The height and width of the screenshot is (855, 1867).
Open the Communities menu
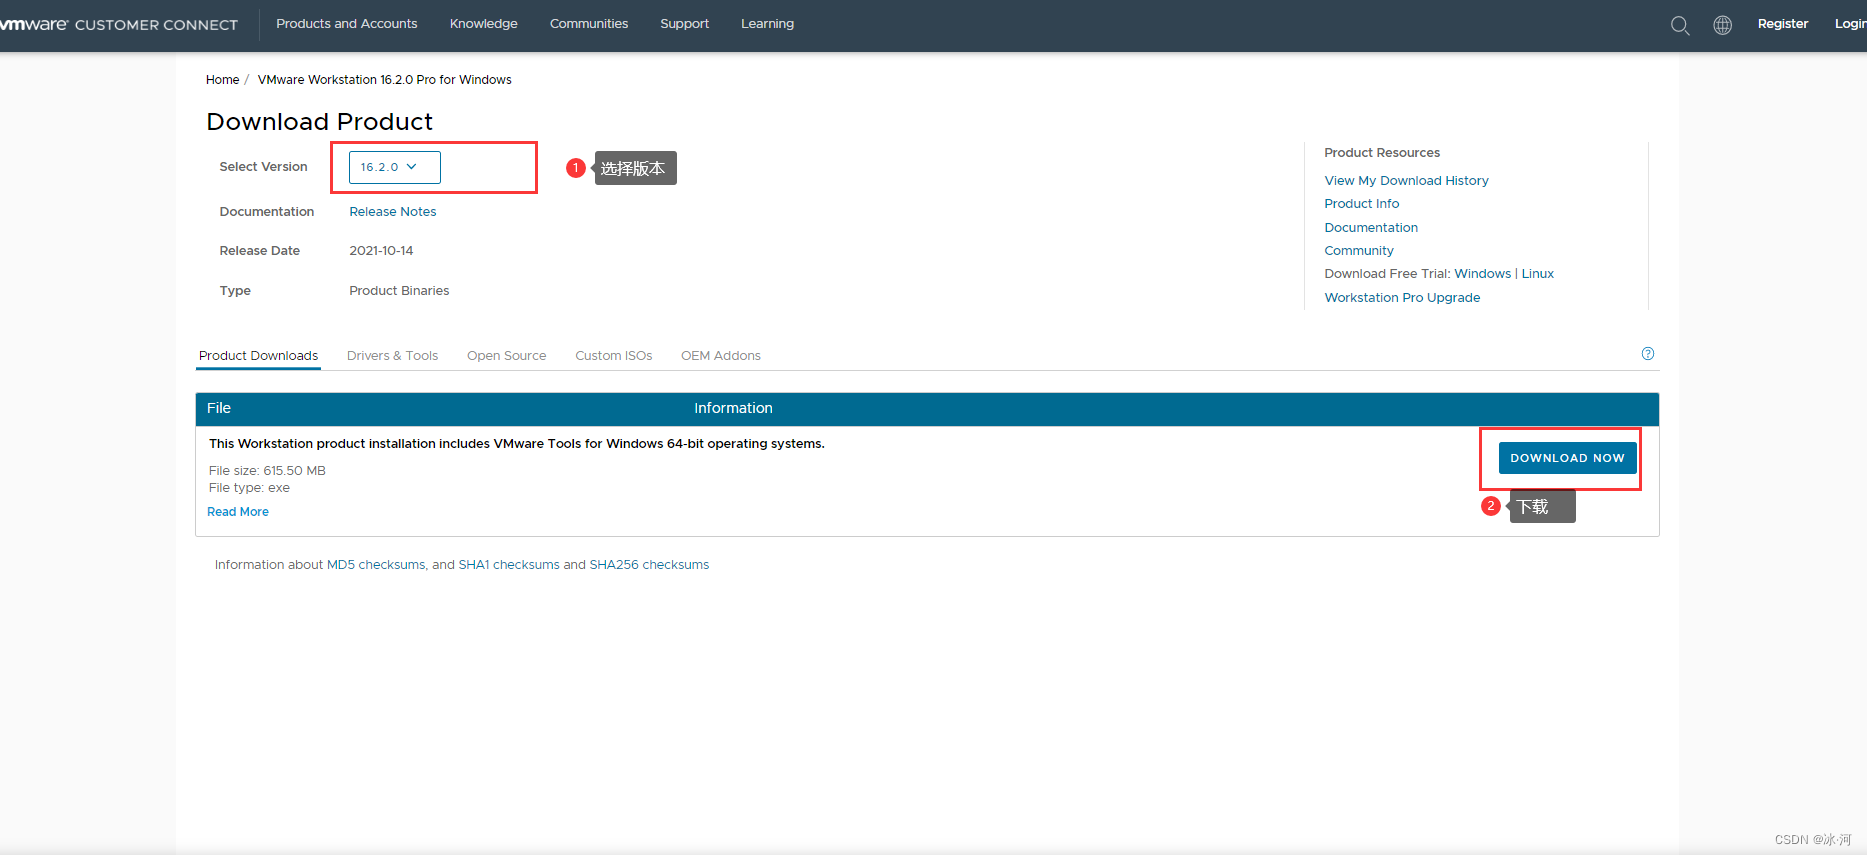click(589, 24)
